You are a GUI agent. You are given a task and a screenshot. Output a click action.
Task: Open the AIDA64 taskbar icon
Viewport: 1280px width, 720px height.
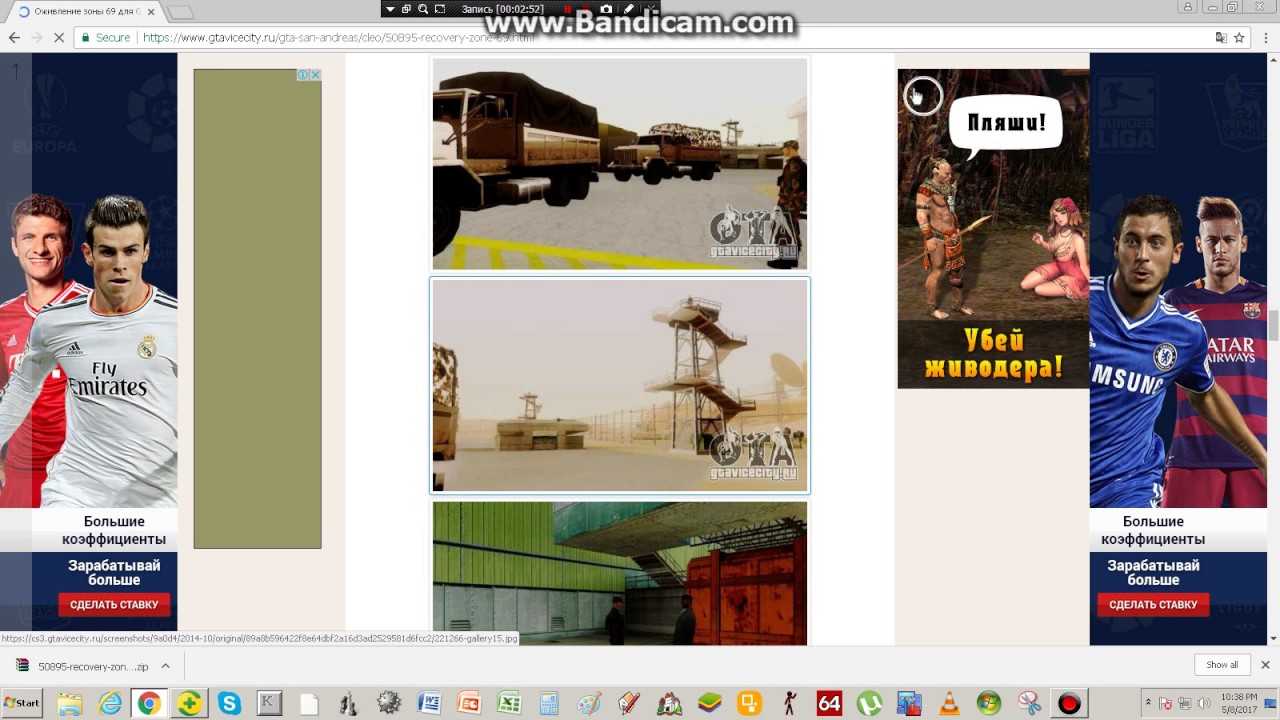coord(829,703)
